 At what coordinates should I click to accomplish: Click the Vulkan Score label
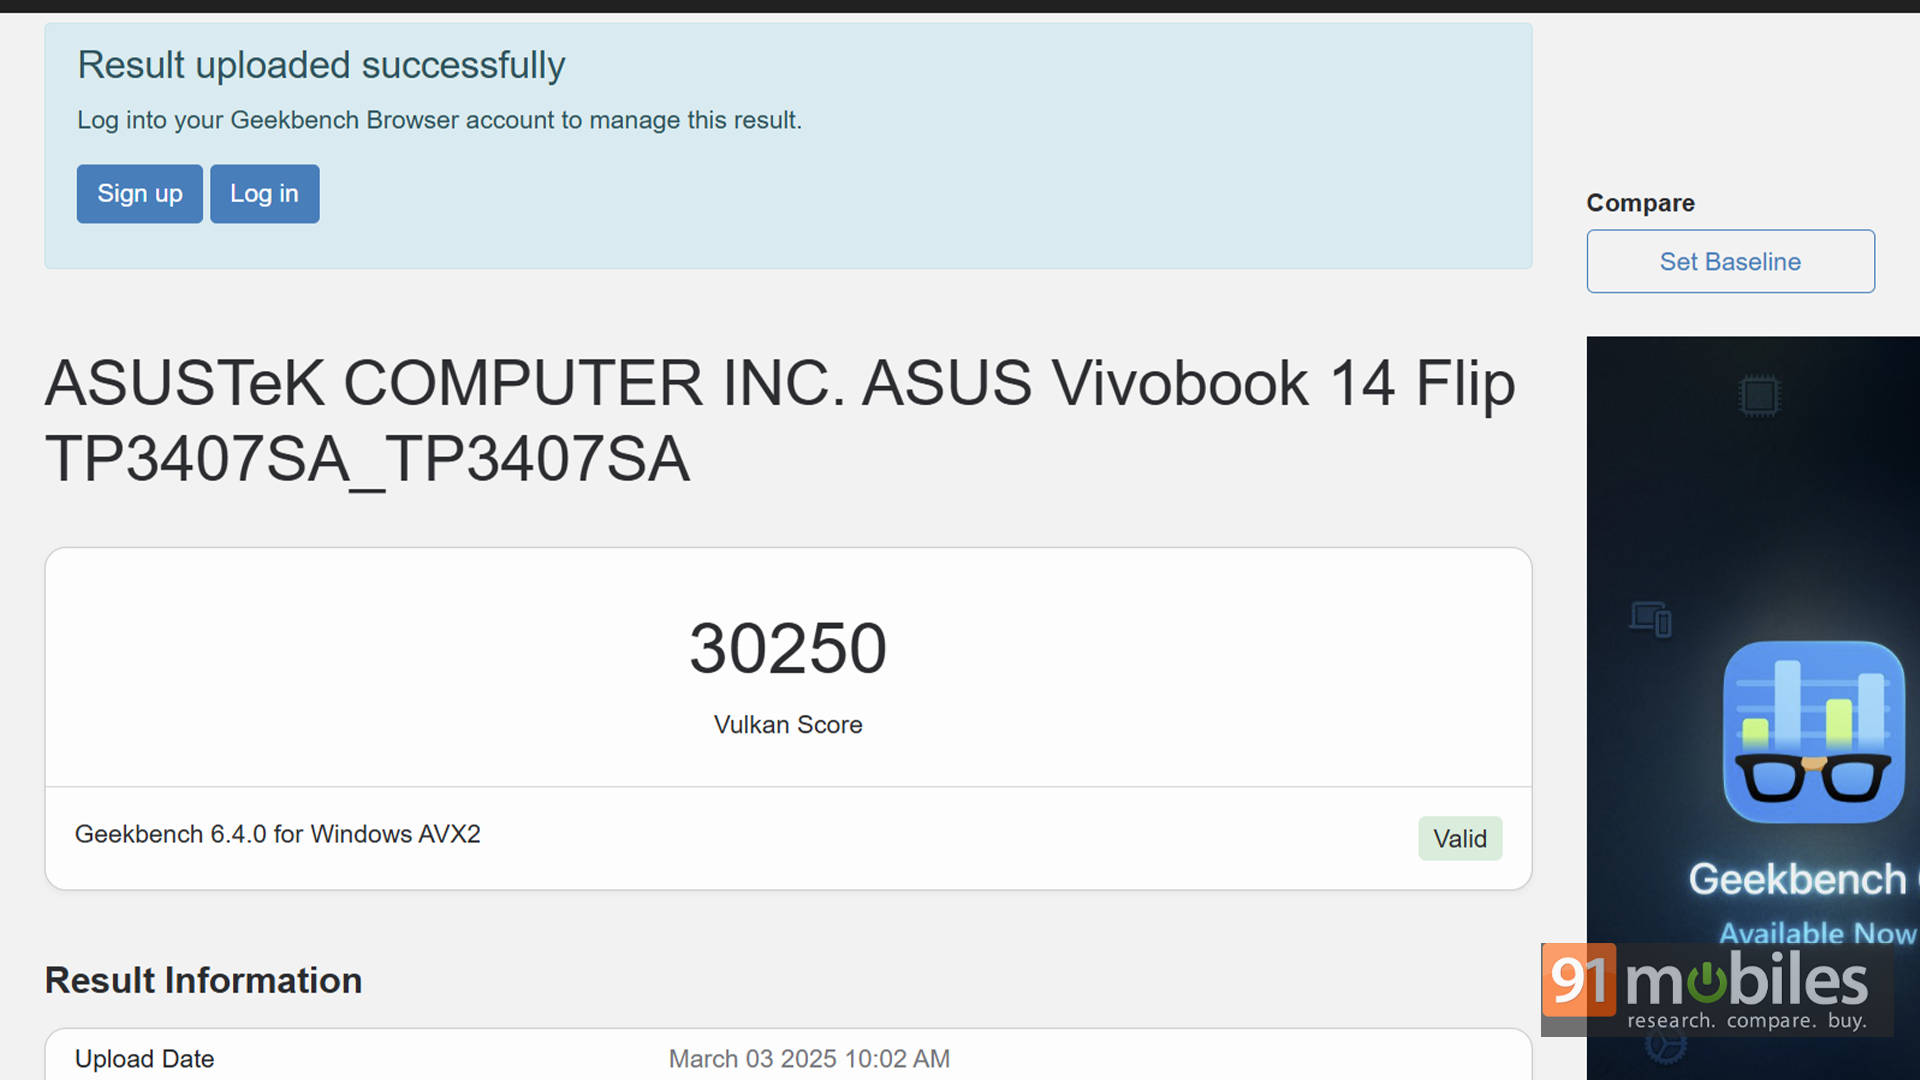(x=788, y=725)
